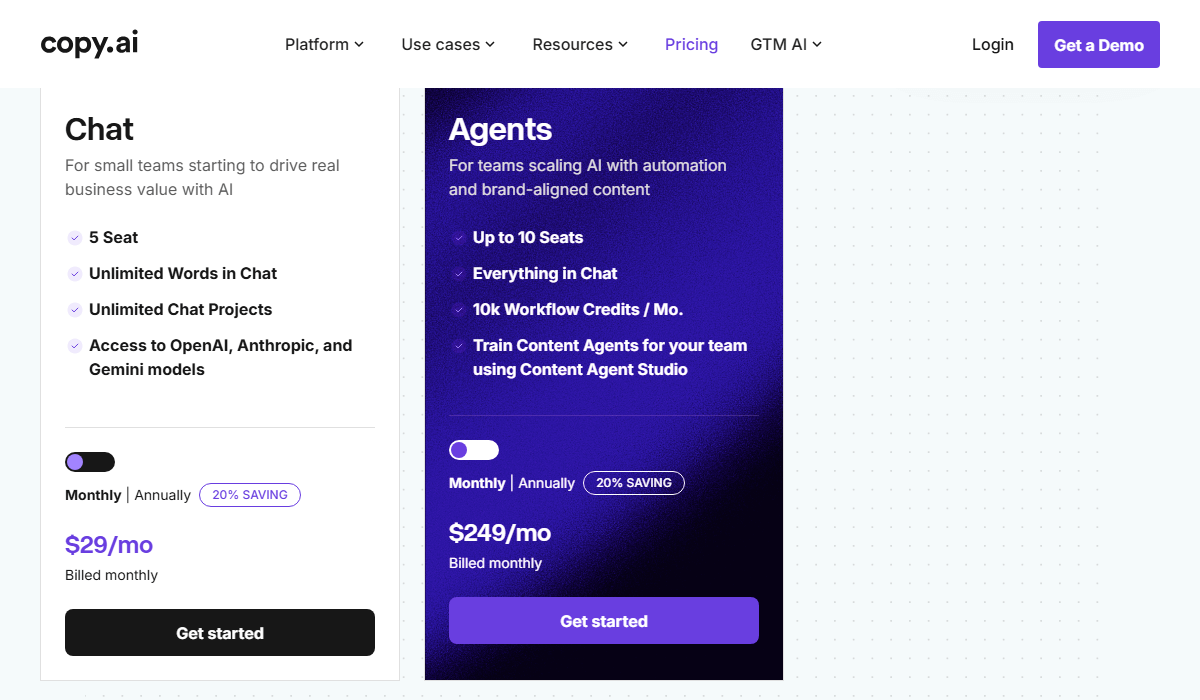Viewport: 1200px width, 700px height.
Task: Click Get started for Agents plan
Action: pos(603,621)
